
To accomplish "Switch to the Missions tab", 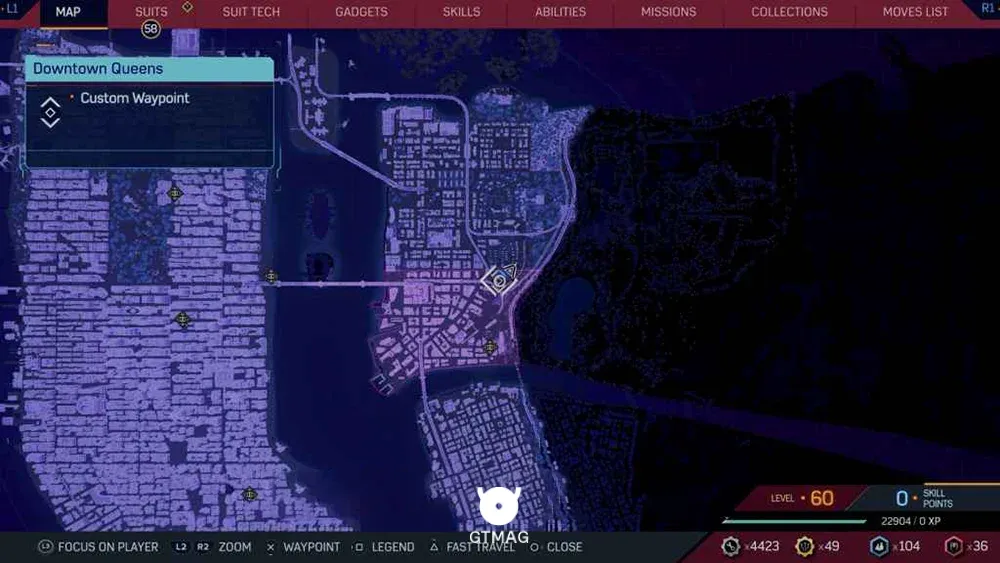I will tap(668, 12).
